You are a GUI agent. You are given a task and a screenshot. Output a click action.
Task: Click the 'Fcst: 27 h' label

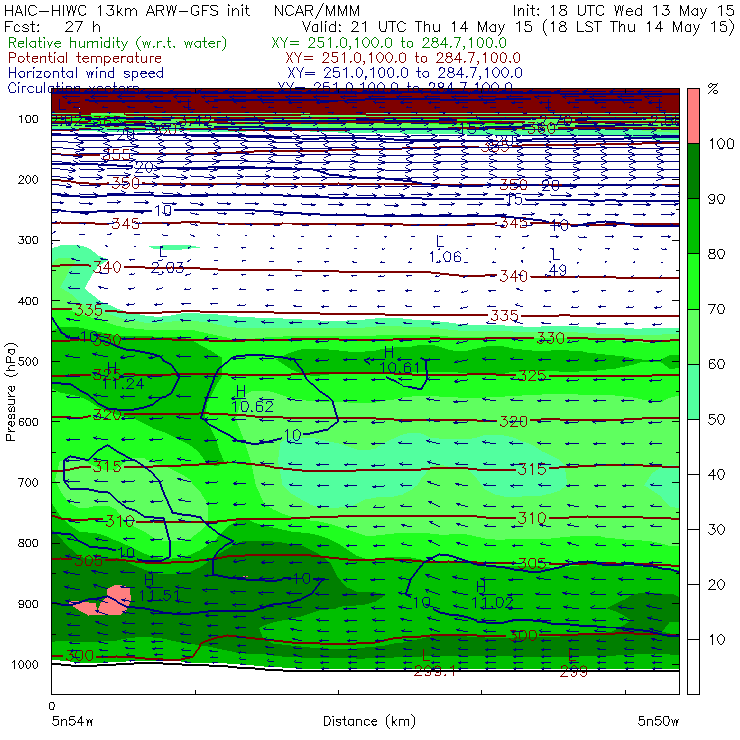pos(52,26)
